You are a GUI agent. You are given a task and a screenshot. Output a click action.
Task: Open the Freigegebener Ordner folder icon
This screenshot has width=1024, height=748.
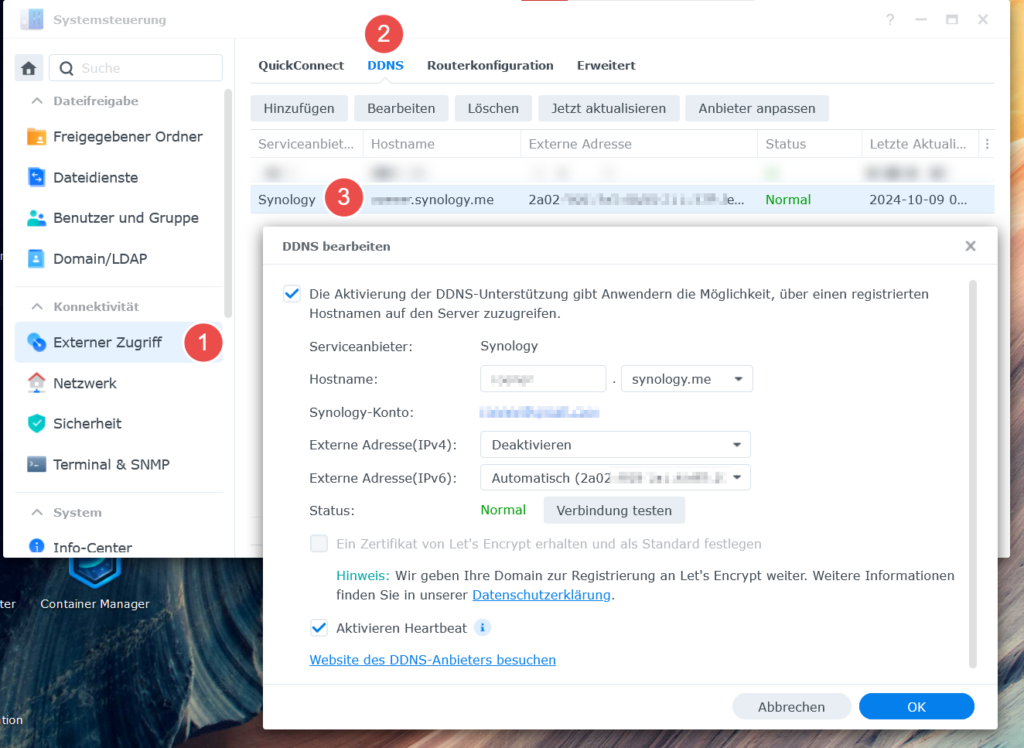point(37,137)
